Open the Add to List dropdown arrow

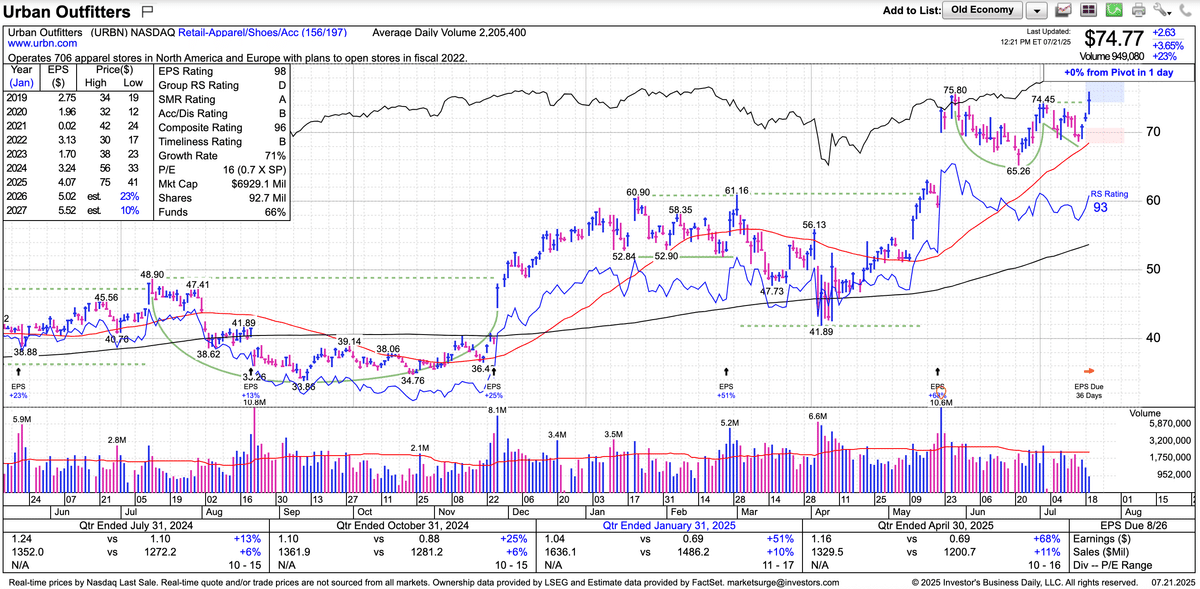1037,11
